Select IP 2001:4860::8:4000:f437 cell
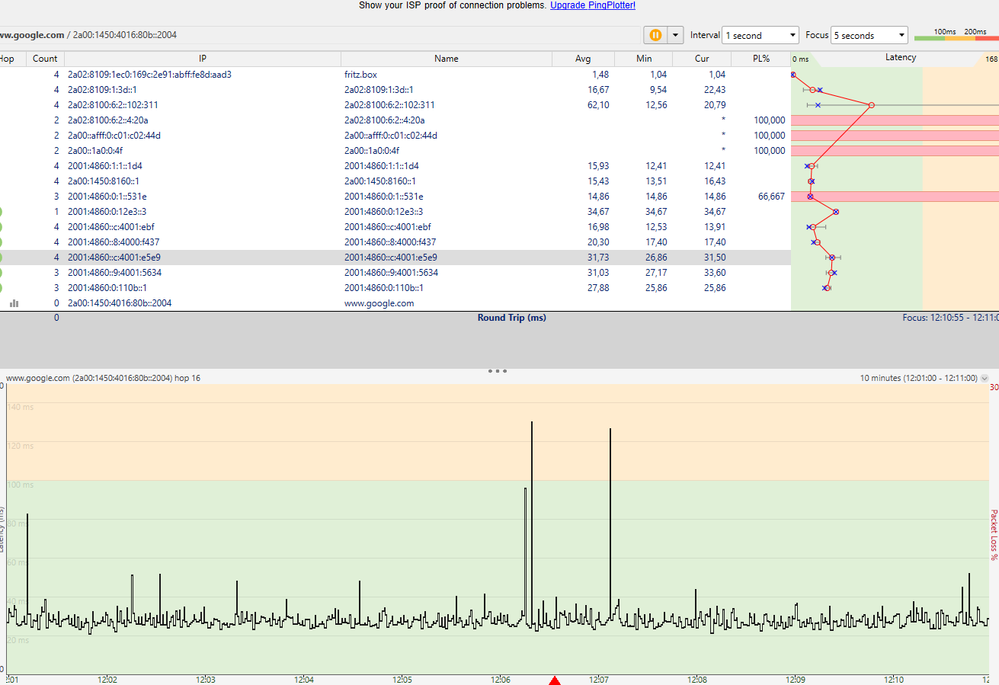Screen dimensions: 999x685 [x=113, y=243]
